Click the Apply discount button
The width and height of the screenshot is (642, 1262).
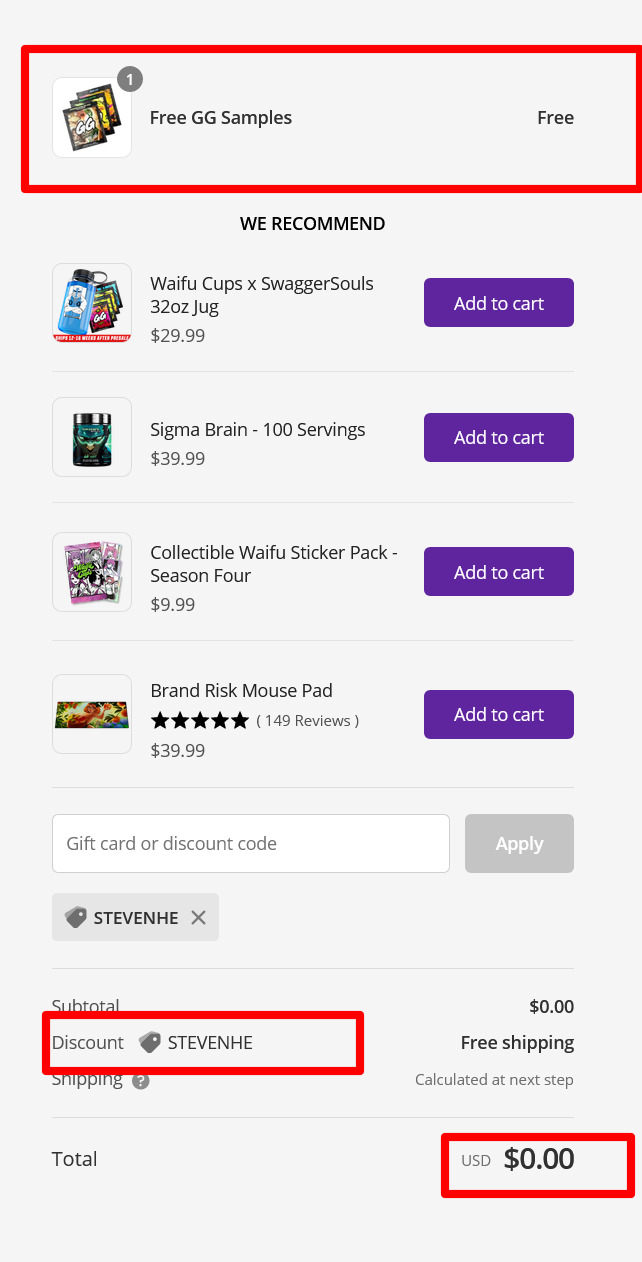(519, 843)
